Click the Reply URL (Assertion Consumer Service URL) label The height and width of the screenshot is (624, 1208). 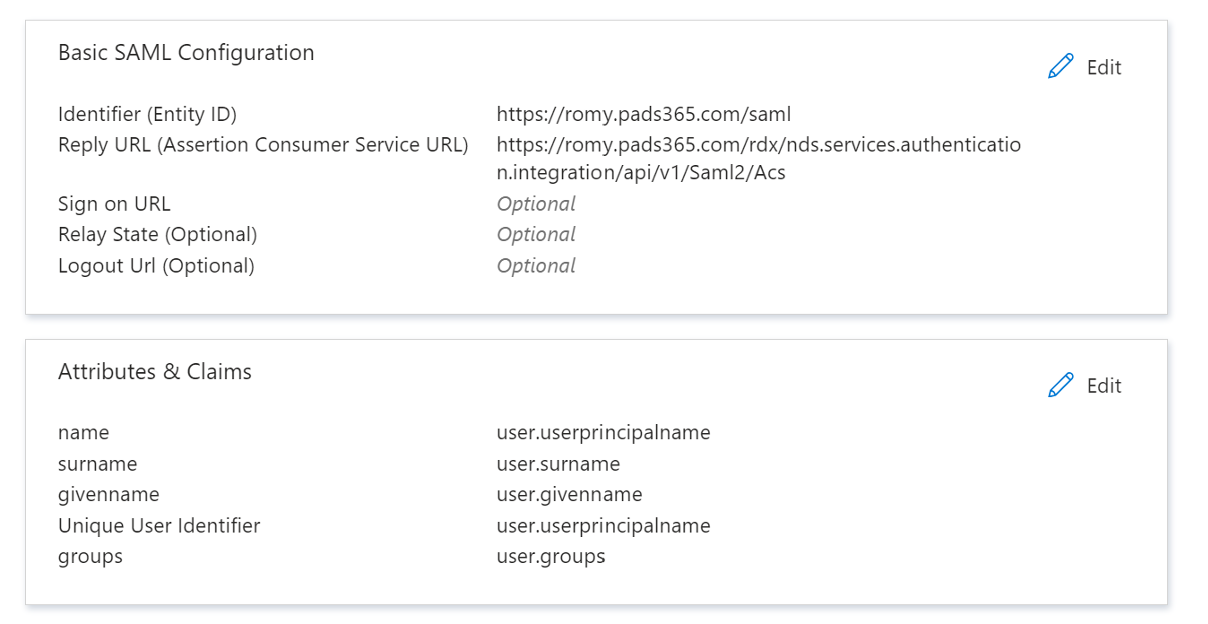coord(263,145)
